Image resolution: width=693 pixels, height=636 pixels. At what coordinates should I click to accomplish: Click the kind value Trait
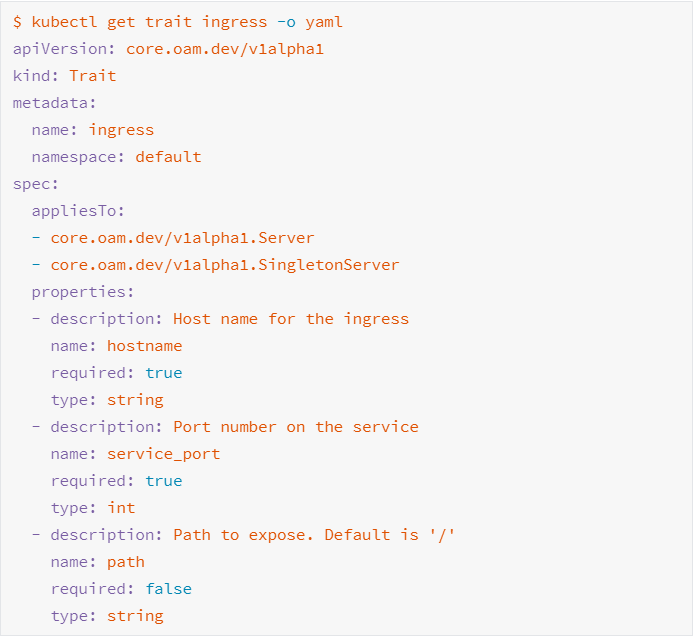(x=92, y=76)
